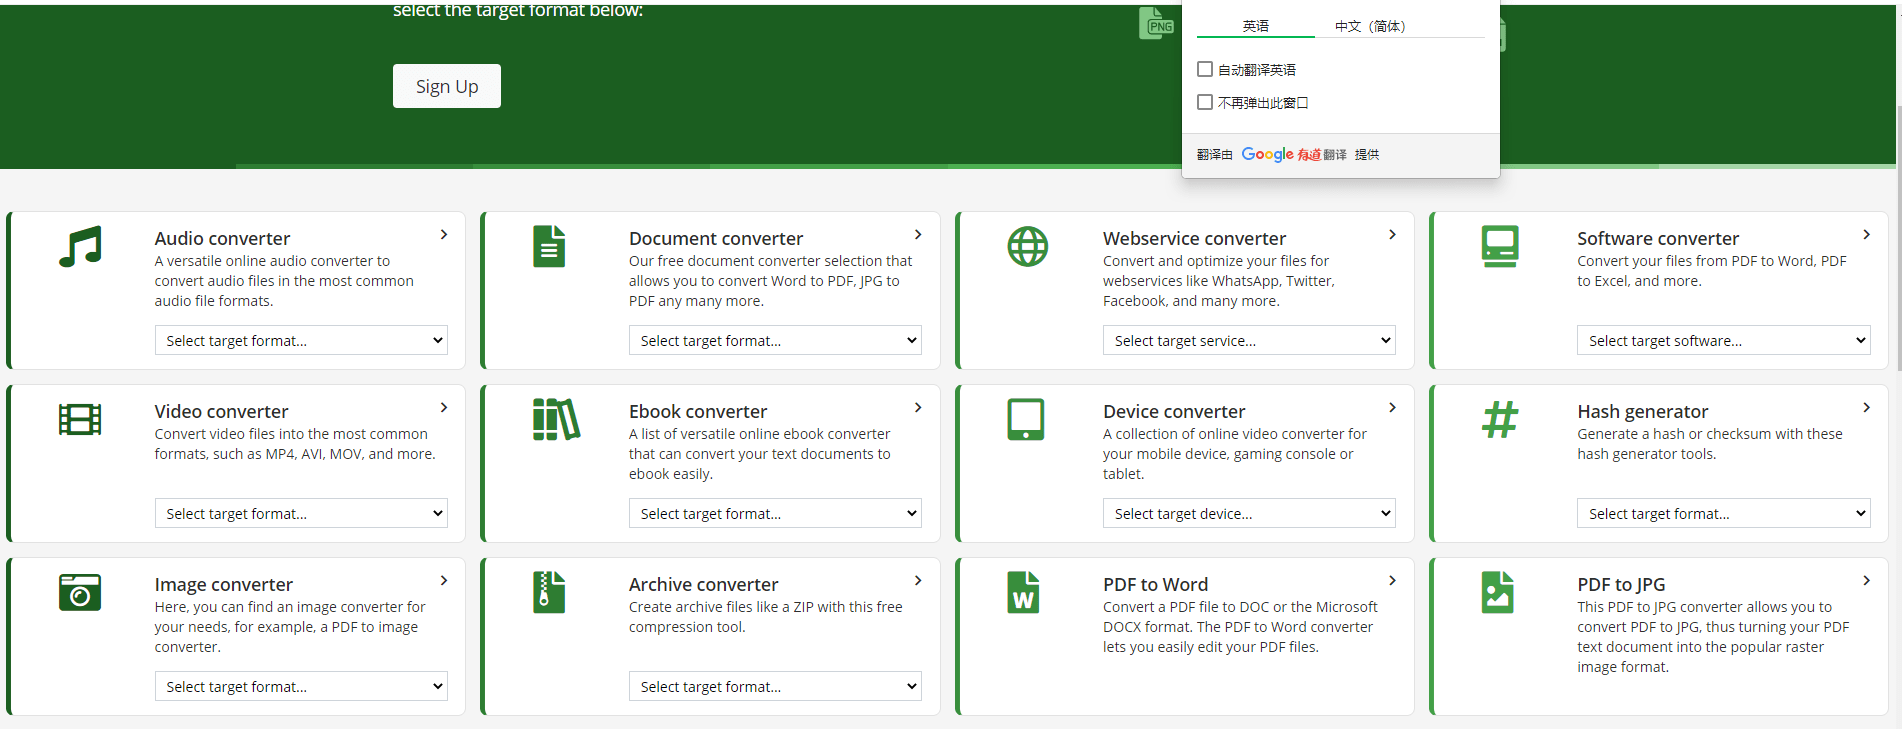Click the Hash generator hash symbol icon
The height and width of the screenshot is (729, 1902).
coord(1500,419)
